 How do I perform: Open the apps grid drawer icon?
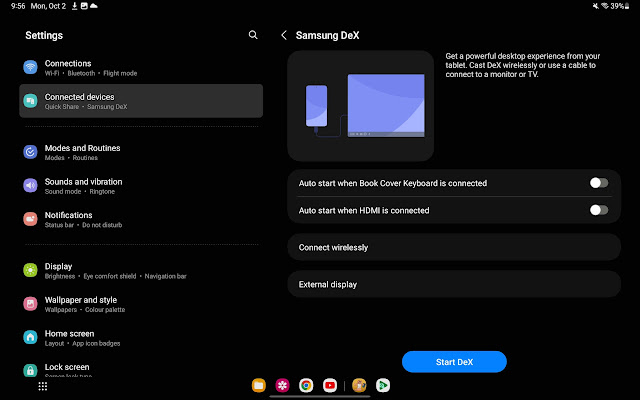click(x=42, y=386)
